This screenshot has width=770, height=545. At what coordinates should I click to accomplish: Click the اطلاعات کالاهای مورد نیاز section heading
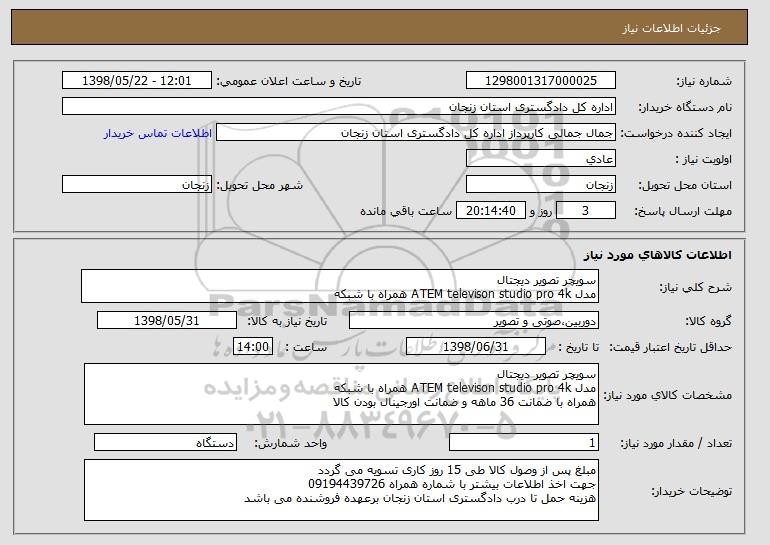pyautogui.click(x=658, y=255)
